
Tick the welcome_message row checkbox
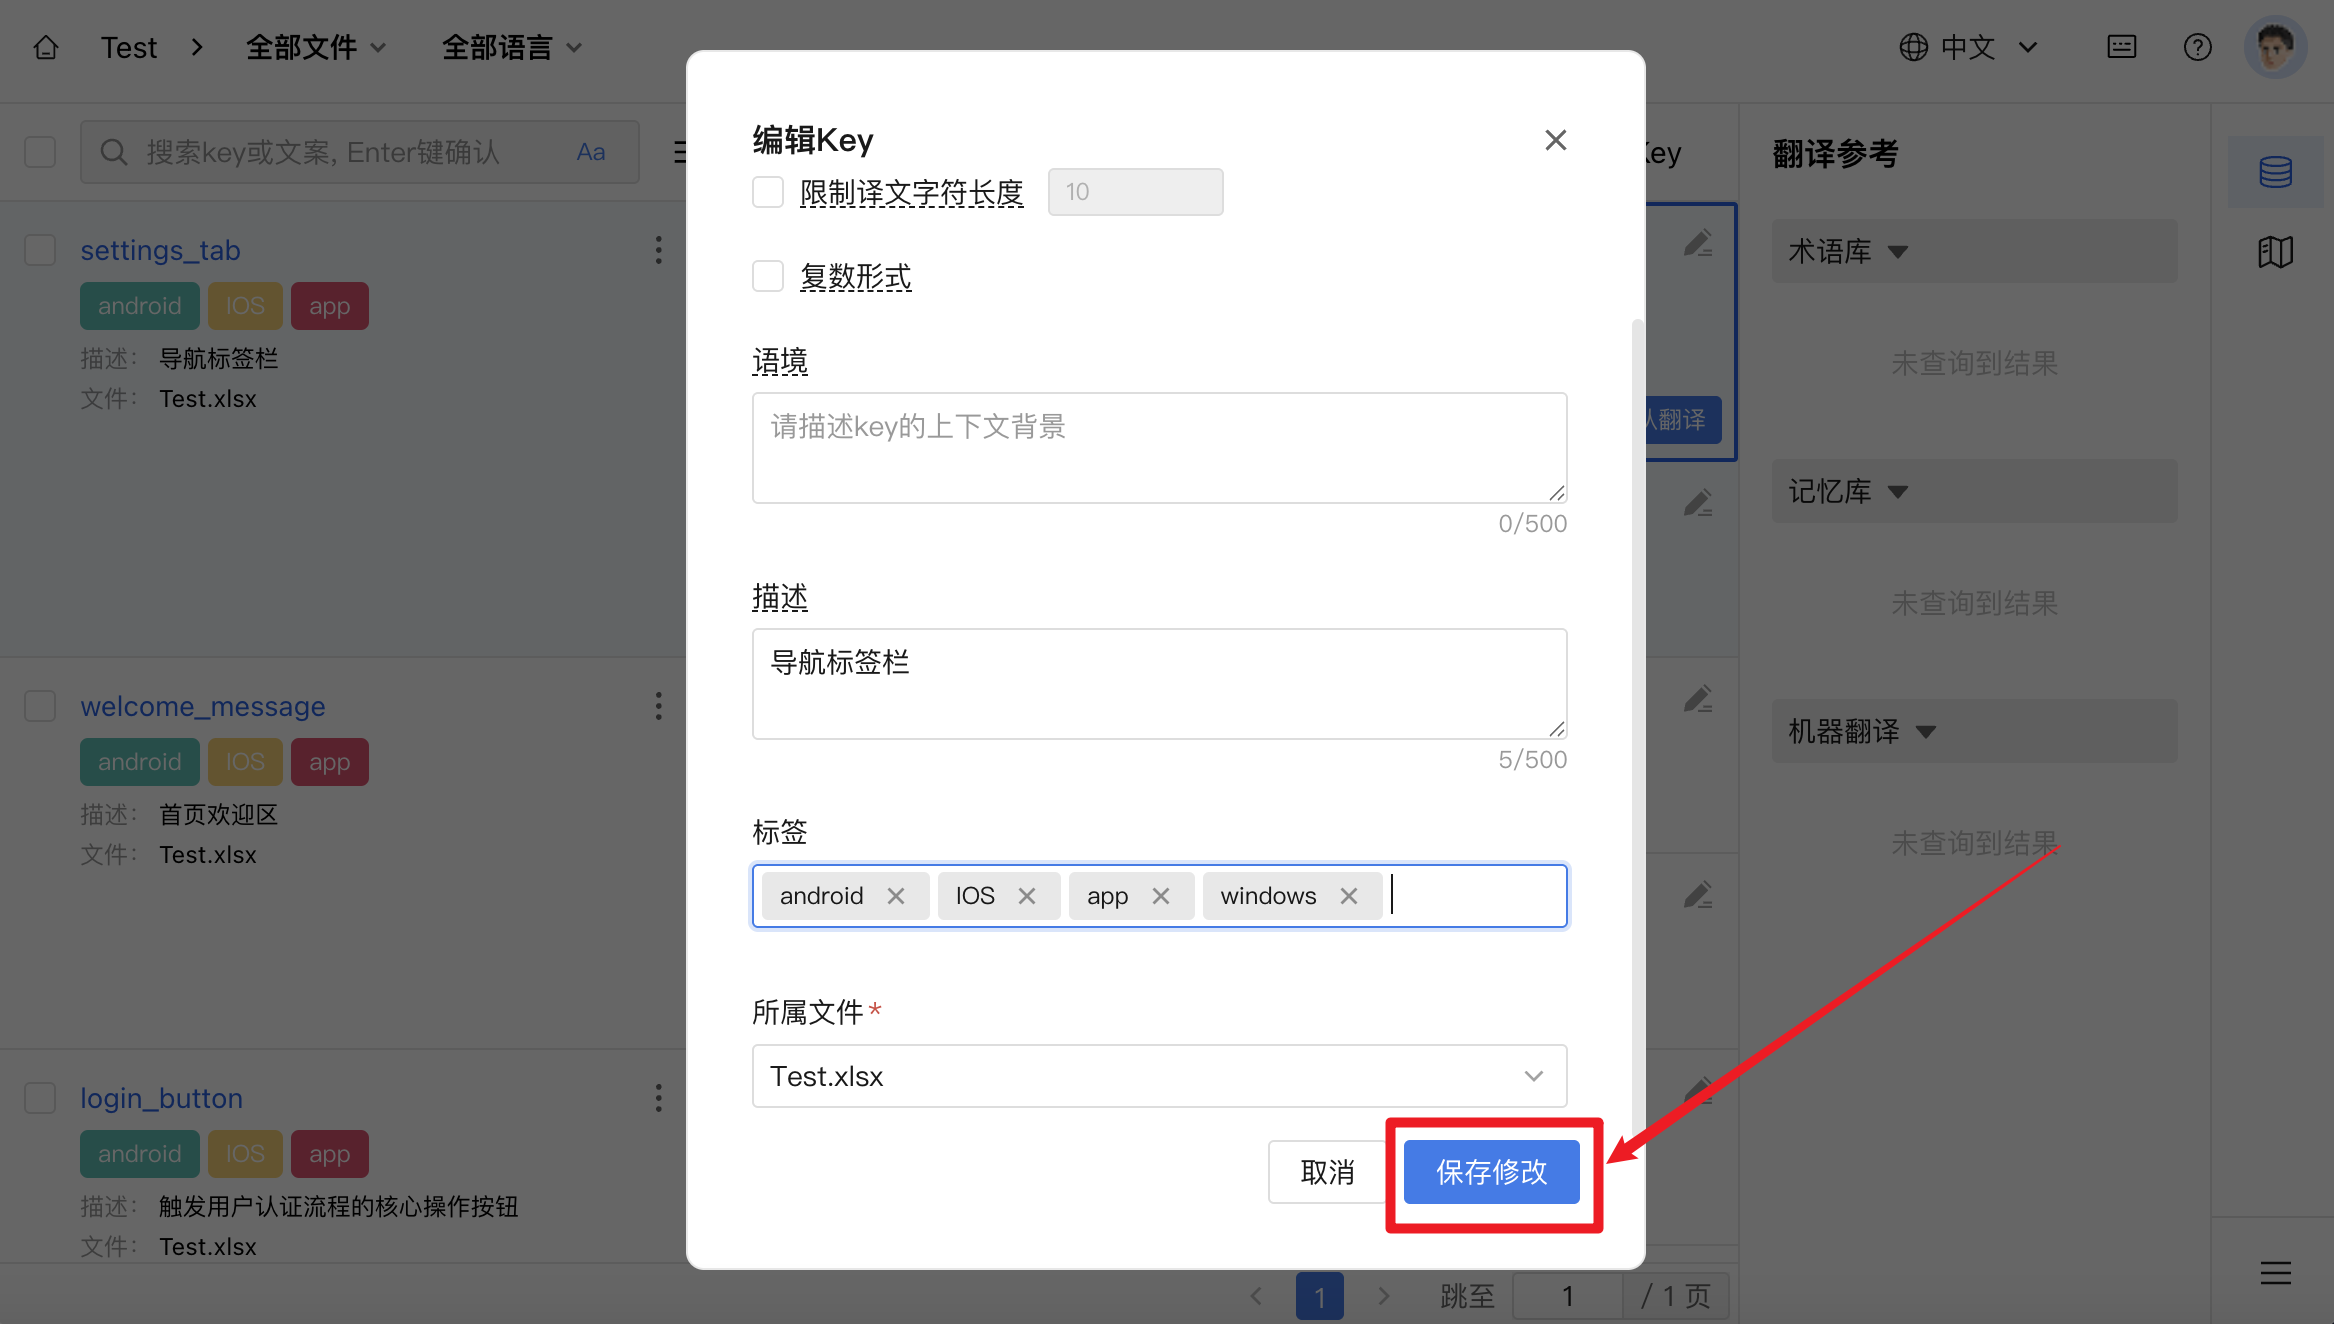point(40,706)
